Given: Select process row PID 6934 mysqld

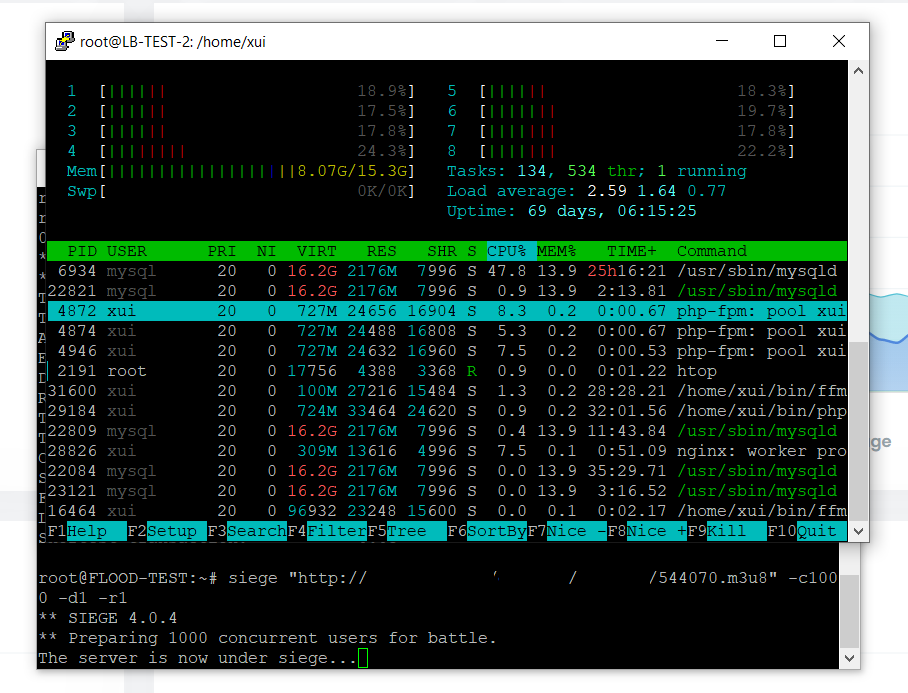Looking at the screenshot, I should click(446, 271).
